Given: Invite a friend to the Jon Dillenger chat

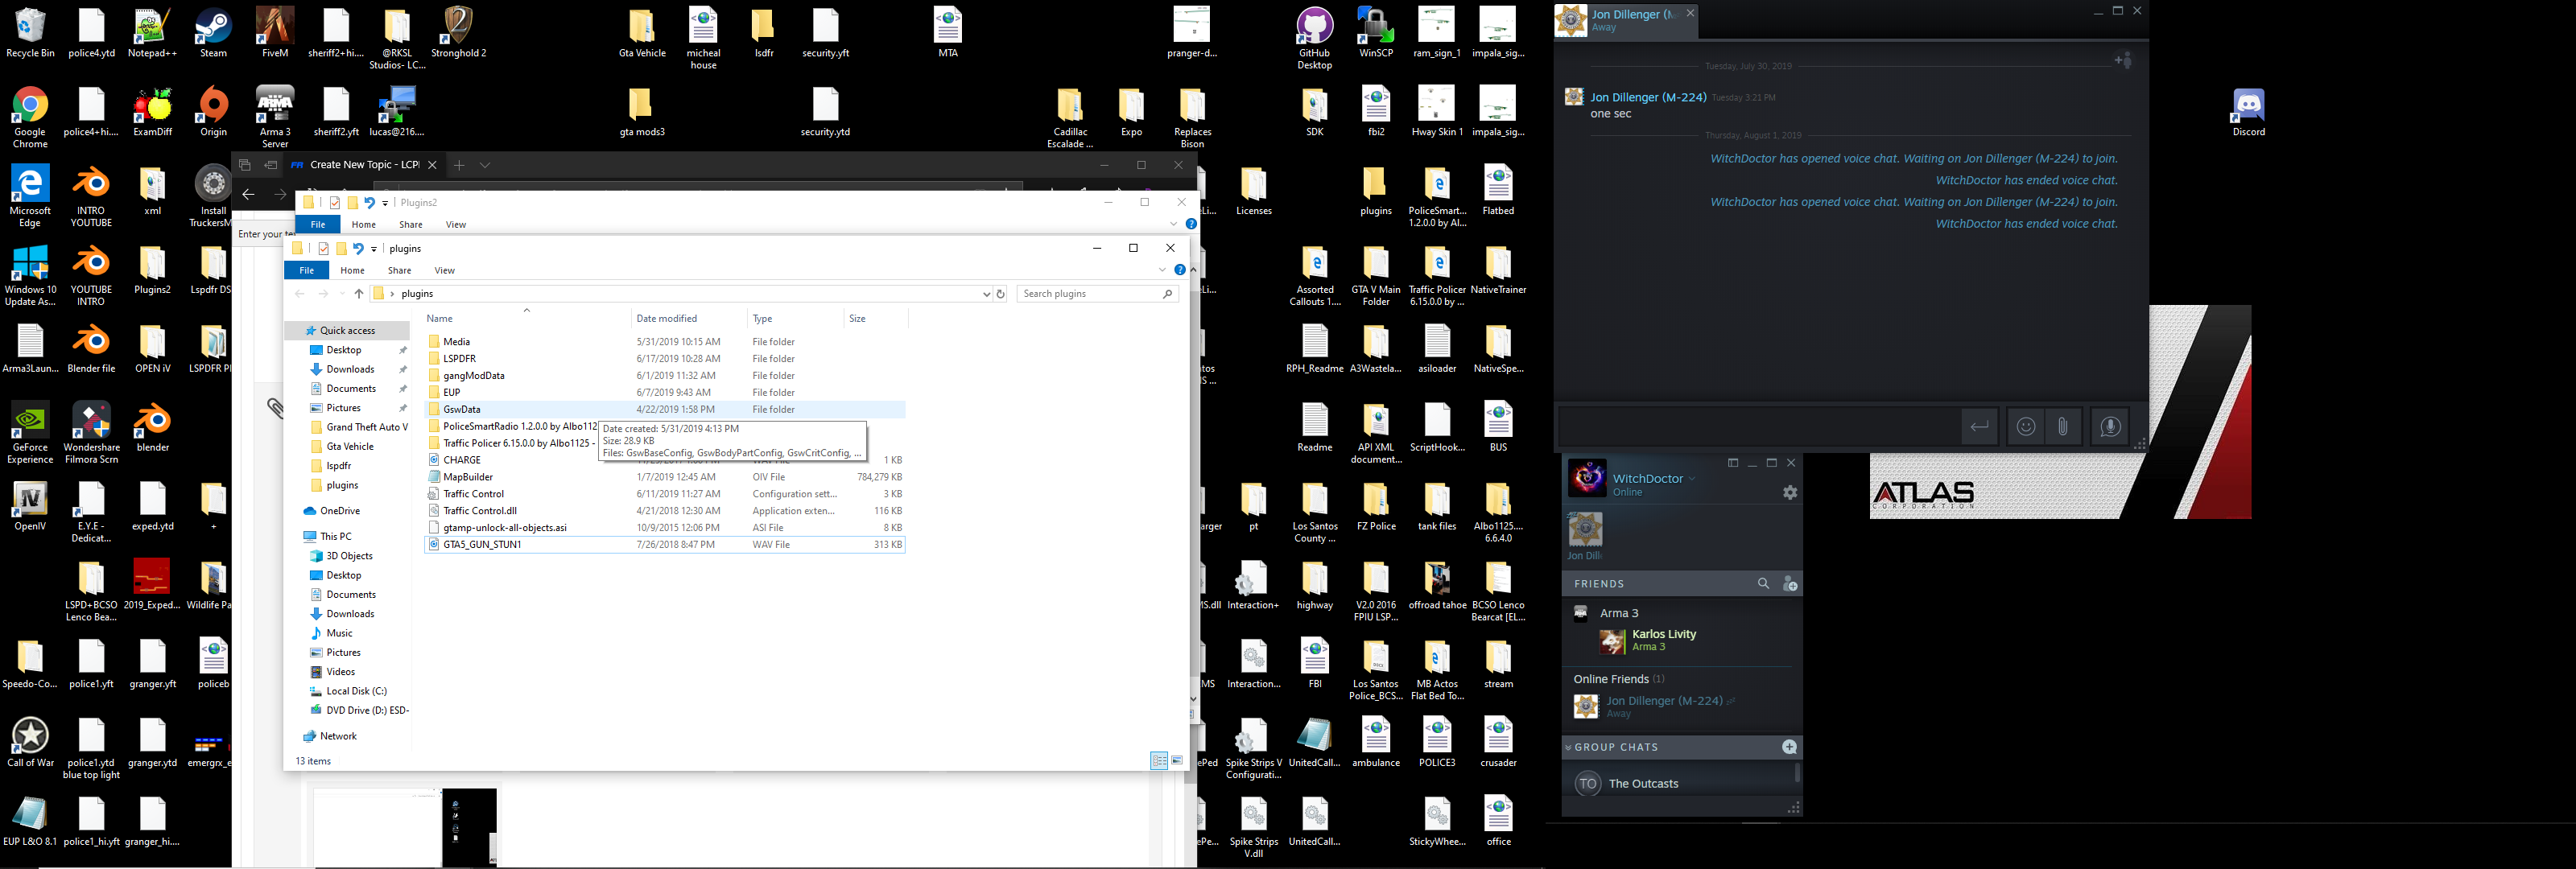Looking at the screenshot, I should coord(2123,61).
